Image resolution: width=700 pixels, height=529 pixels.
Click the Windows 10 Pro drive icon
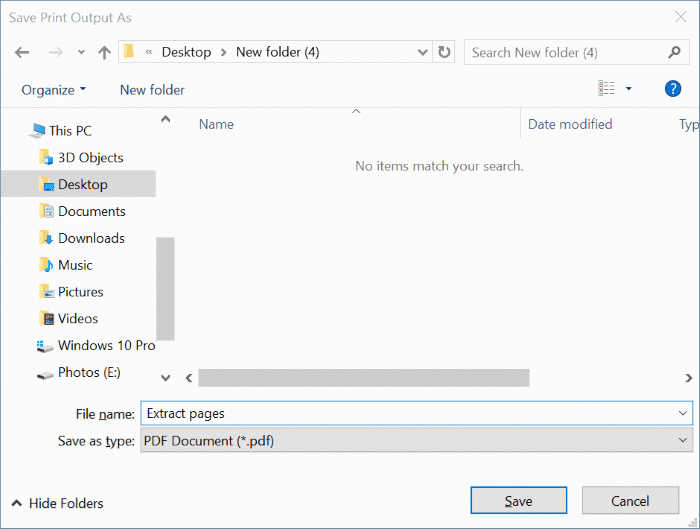[45, 346]
